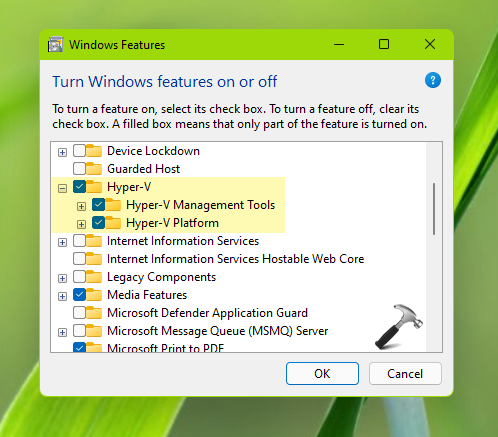Select the Hyper-V Management Tools label
Image resolution: width=498 pixels, height=437 pixels.
(x=201, y=205)
